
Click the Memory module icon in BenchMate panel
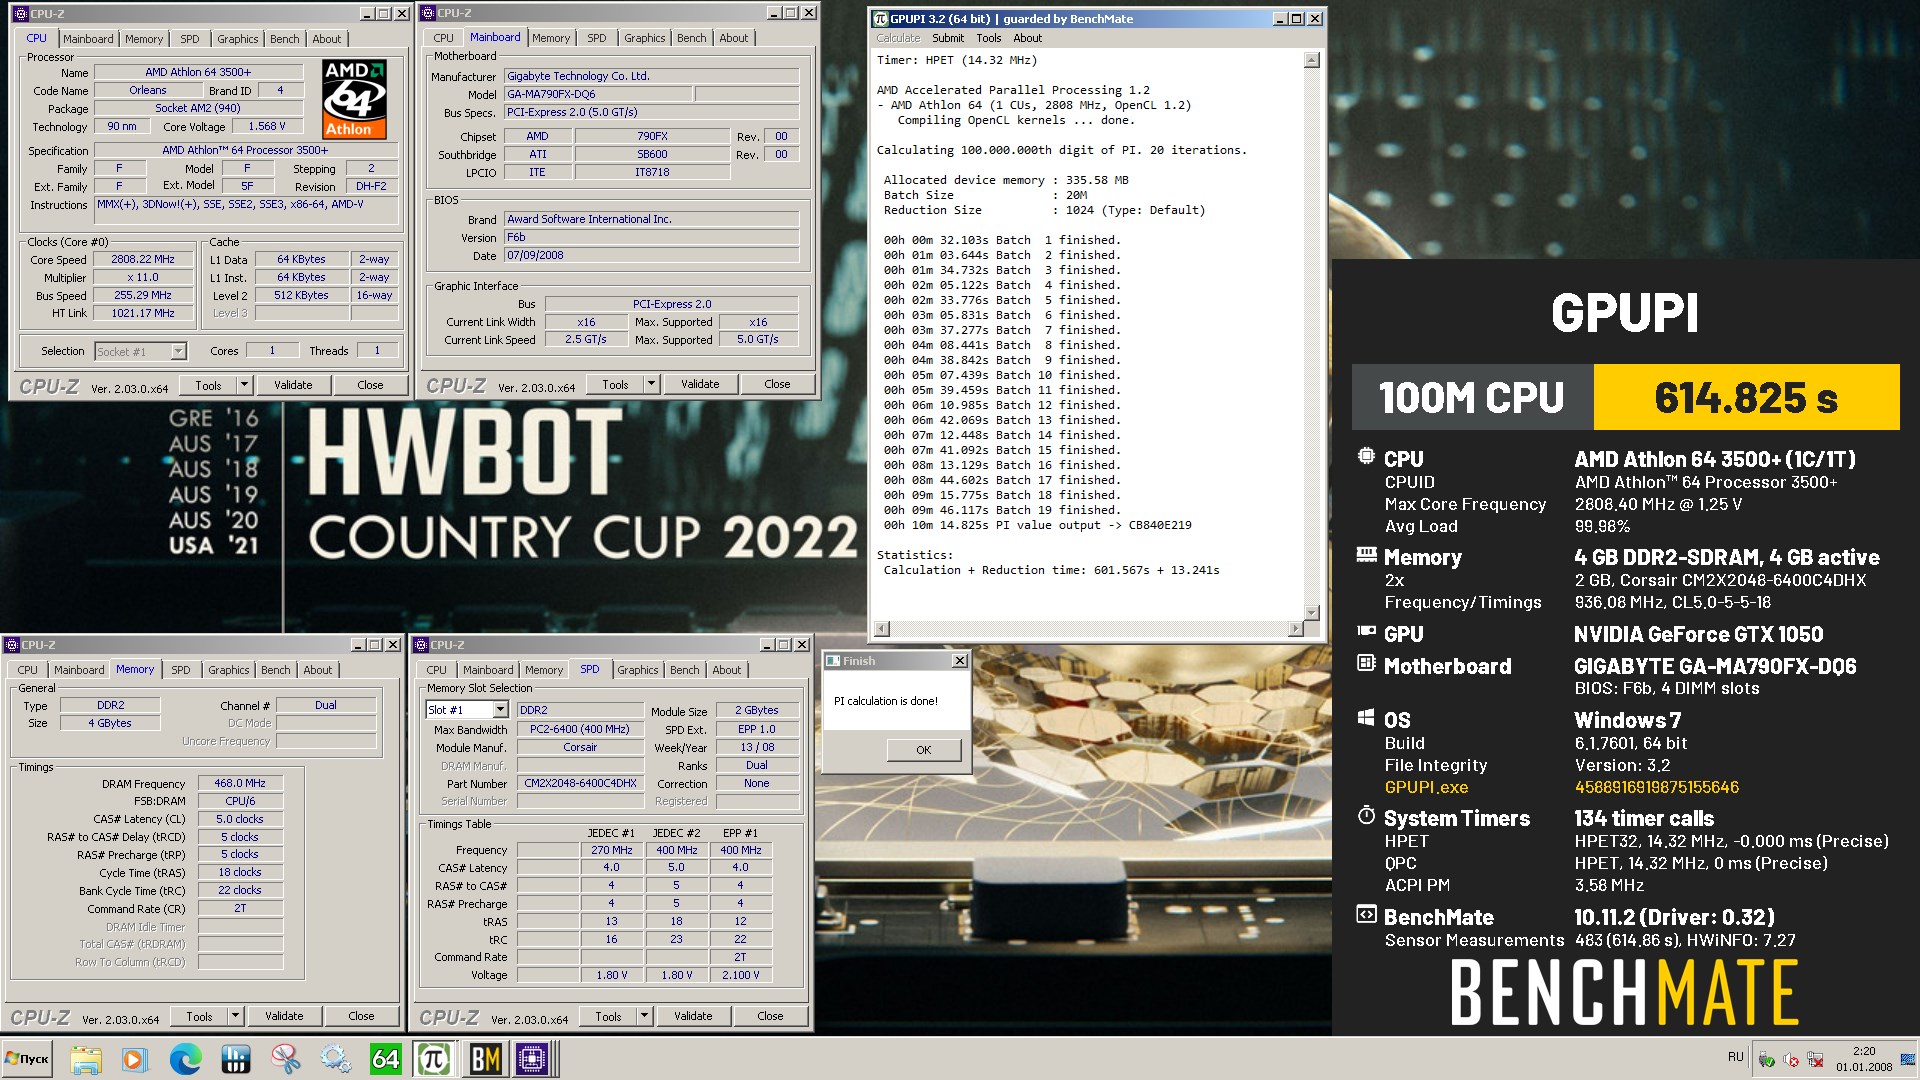pyautogui.click(x=1366, y=554)
